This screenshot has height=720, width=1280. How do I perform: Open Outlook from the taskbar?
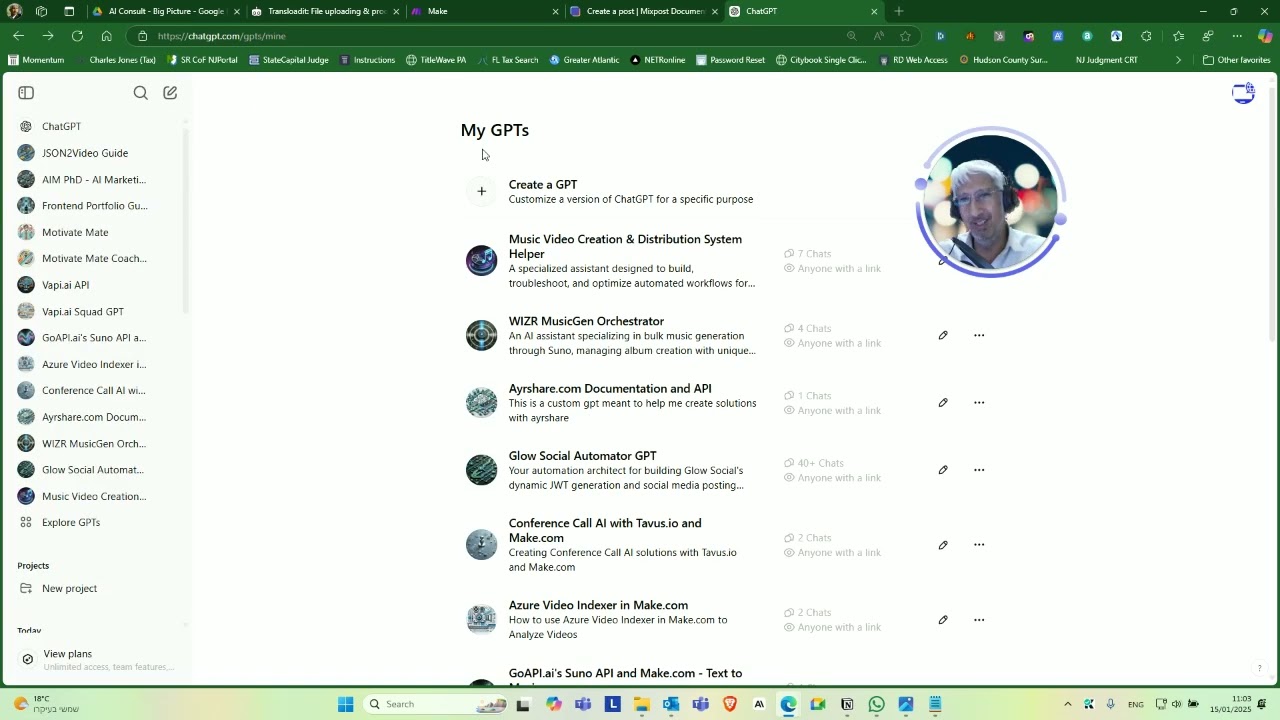pos(671,704)
